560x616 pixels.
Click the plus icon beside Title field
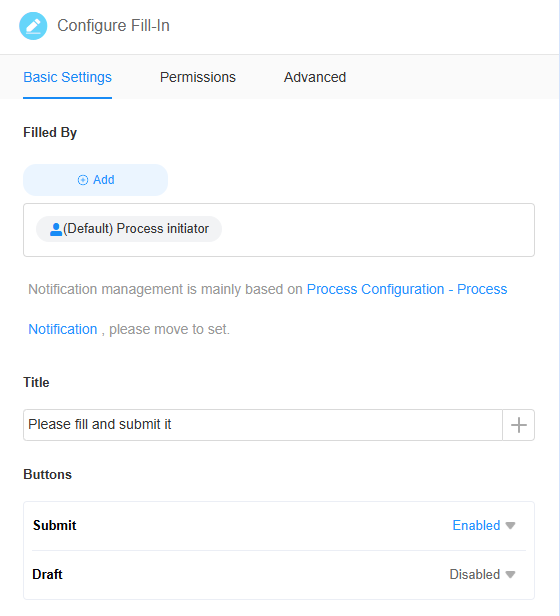(x=518, y=425)
